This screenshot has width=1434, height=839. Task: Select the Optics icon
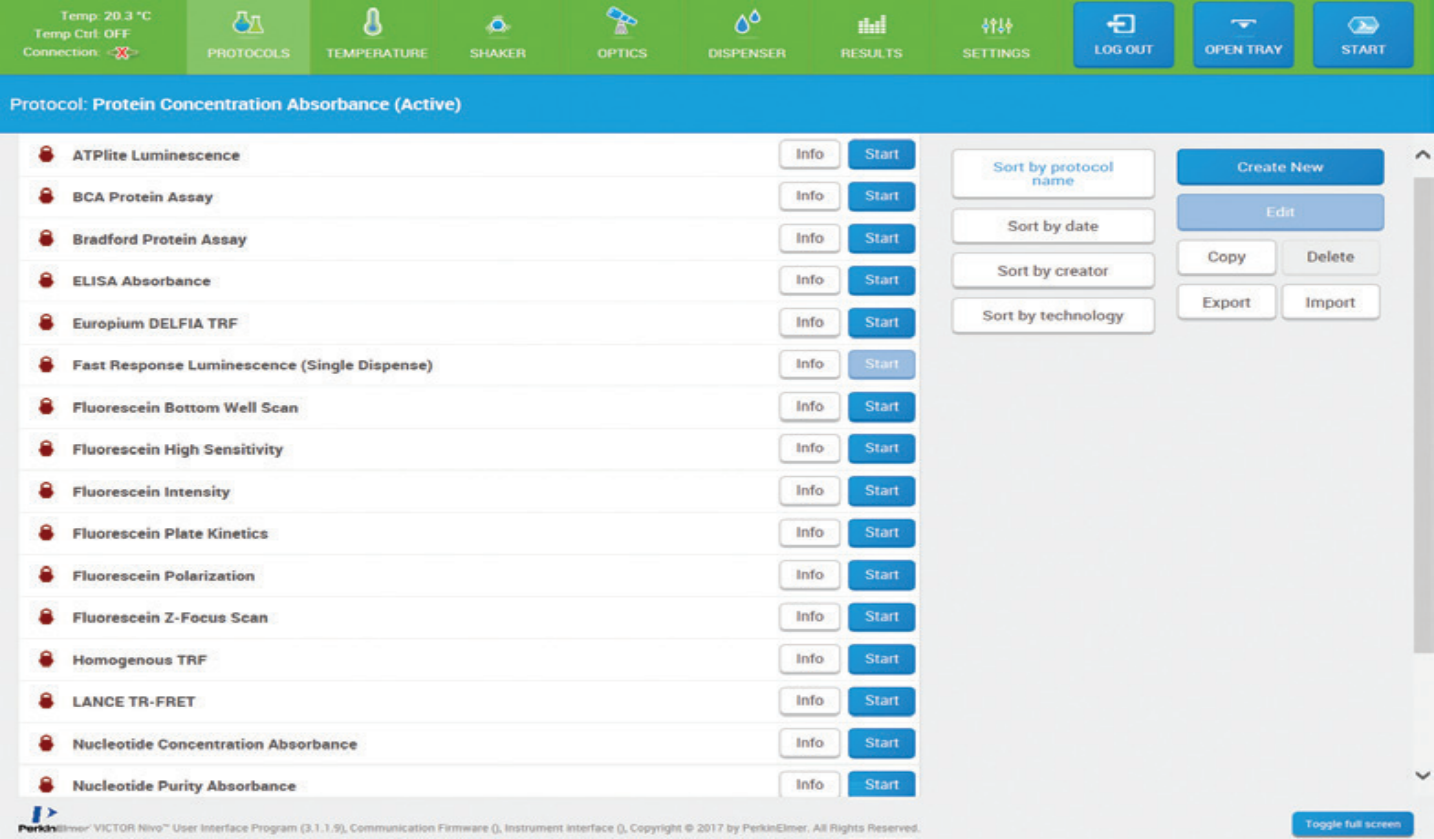point(621,24)
